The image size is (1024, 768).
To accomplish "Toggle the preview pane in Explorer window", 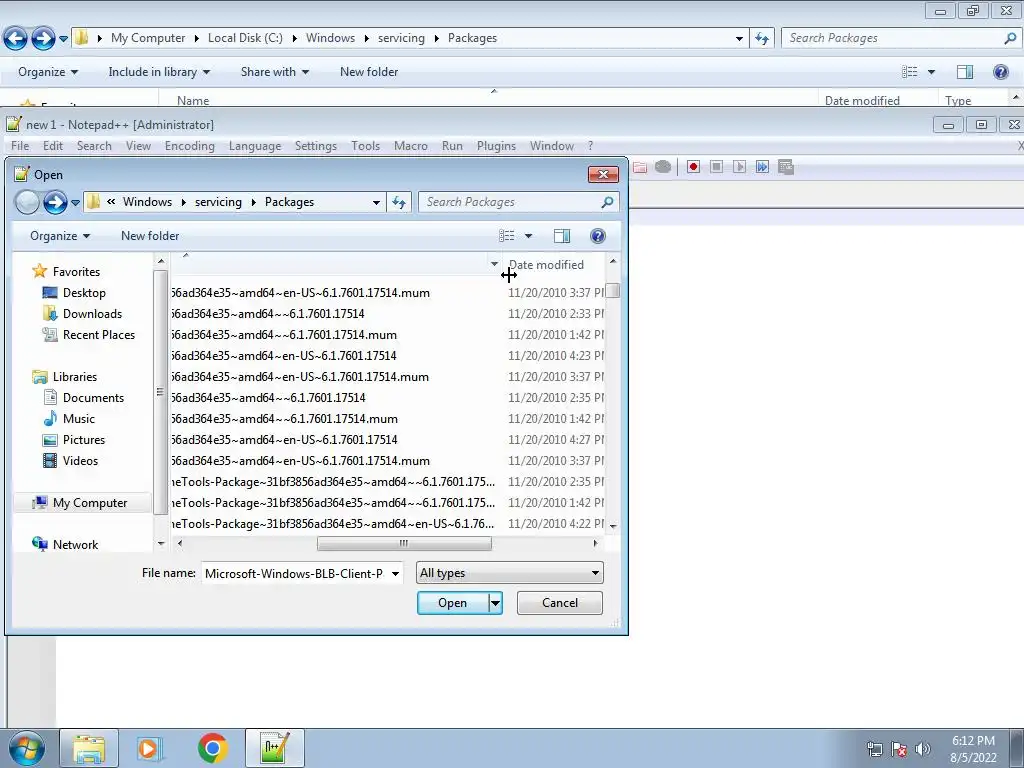I will (965, 72).
